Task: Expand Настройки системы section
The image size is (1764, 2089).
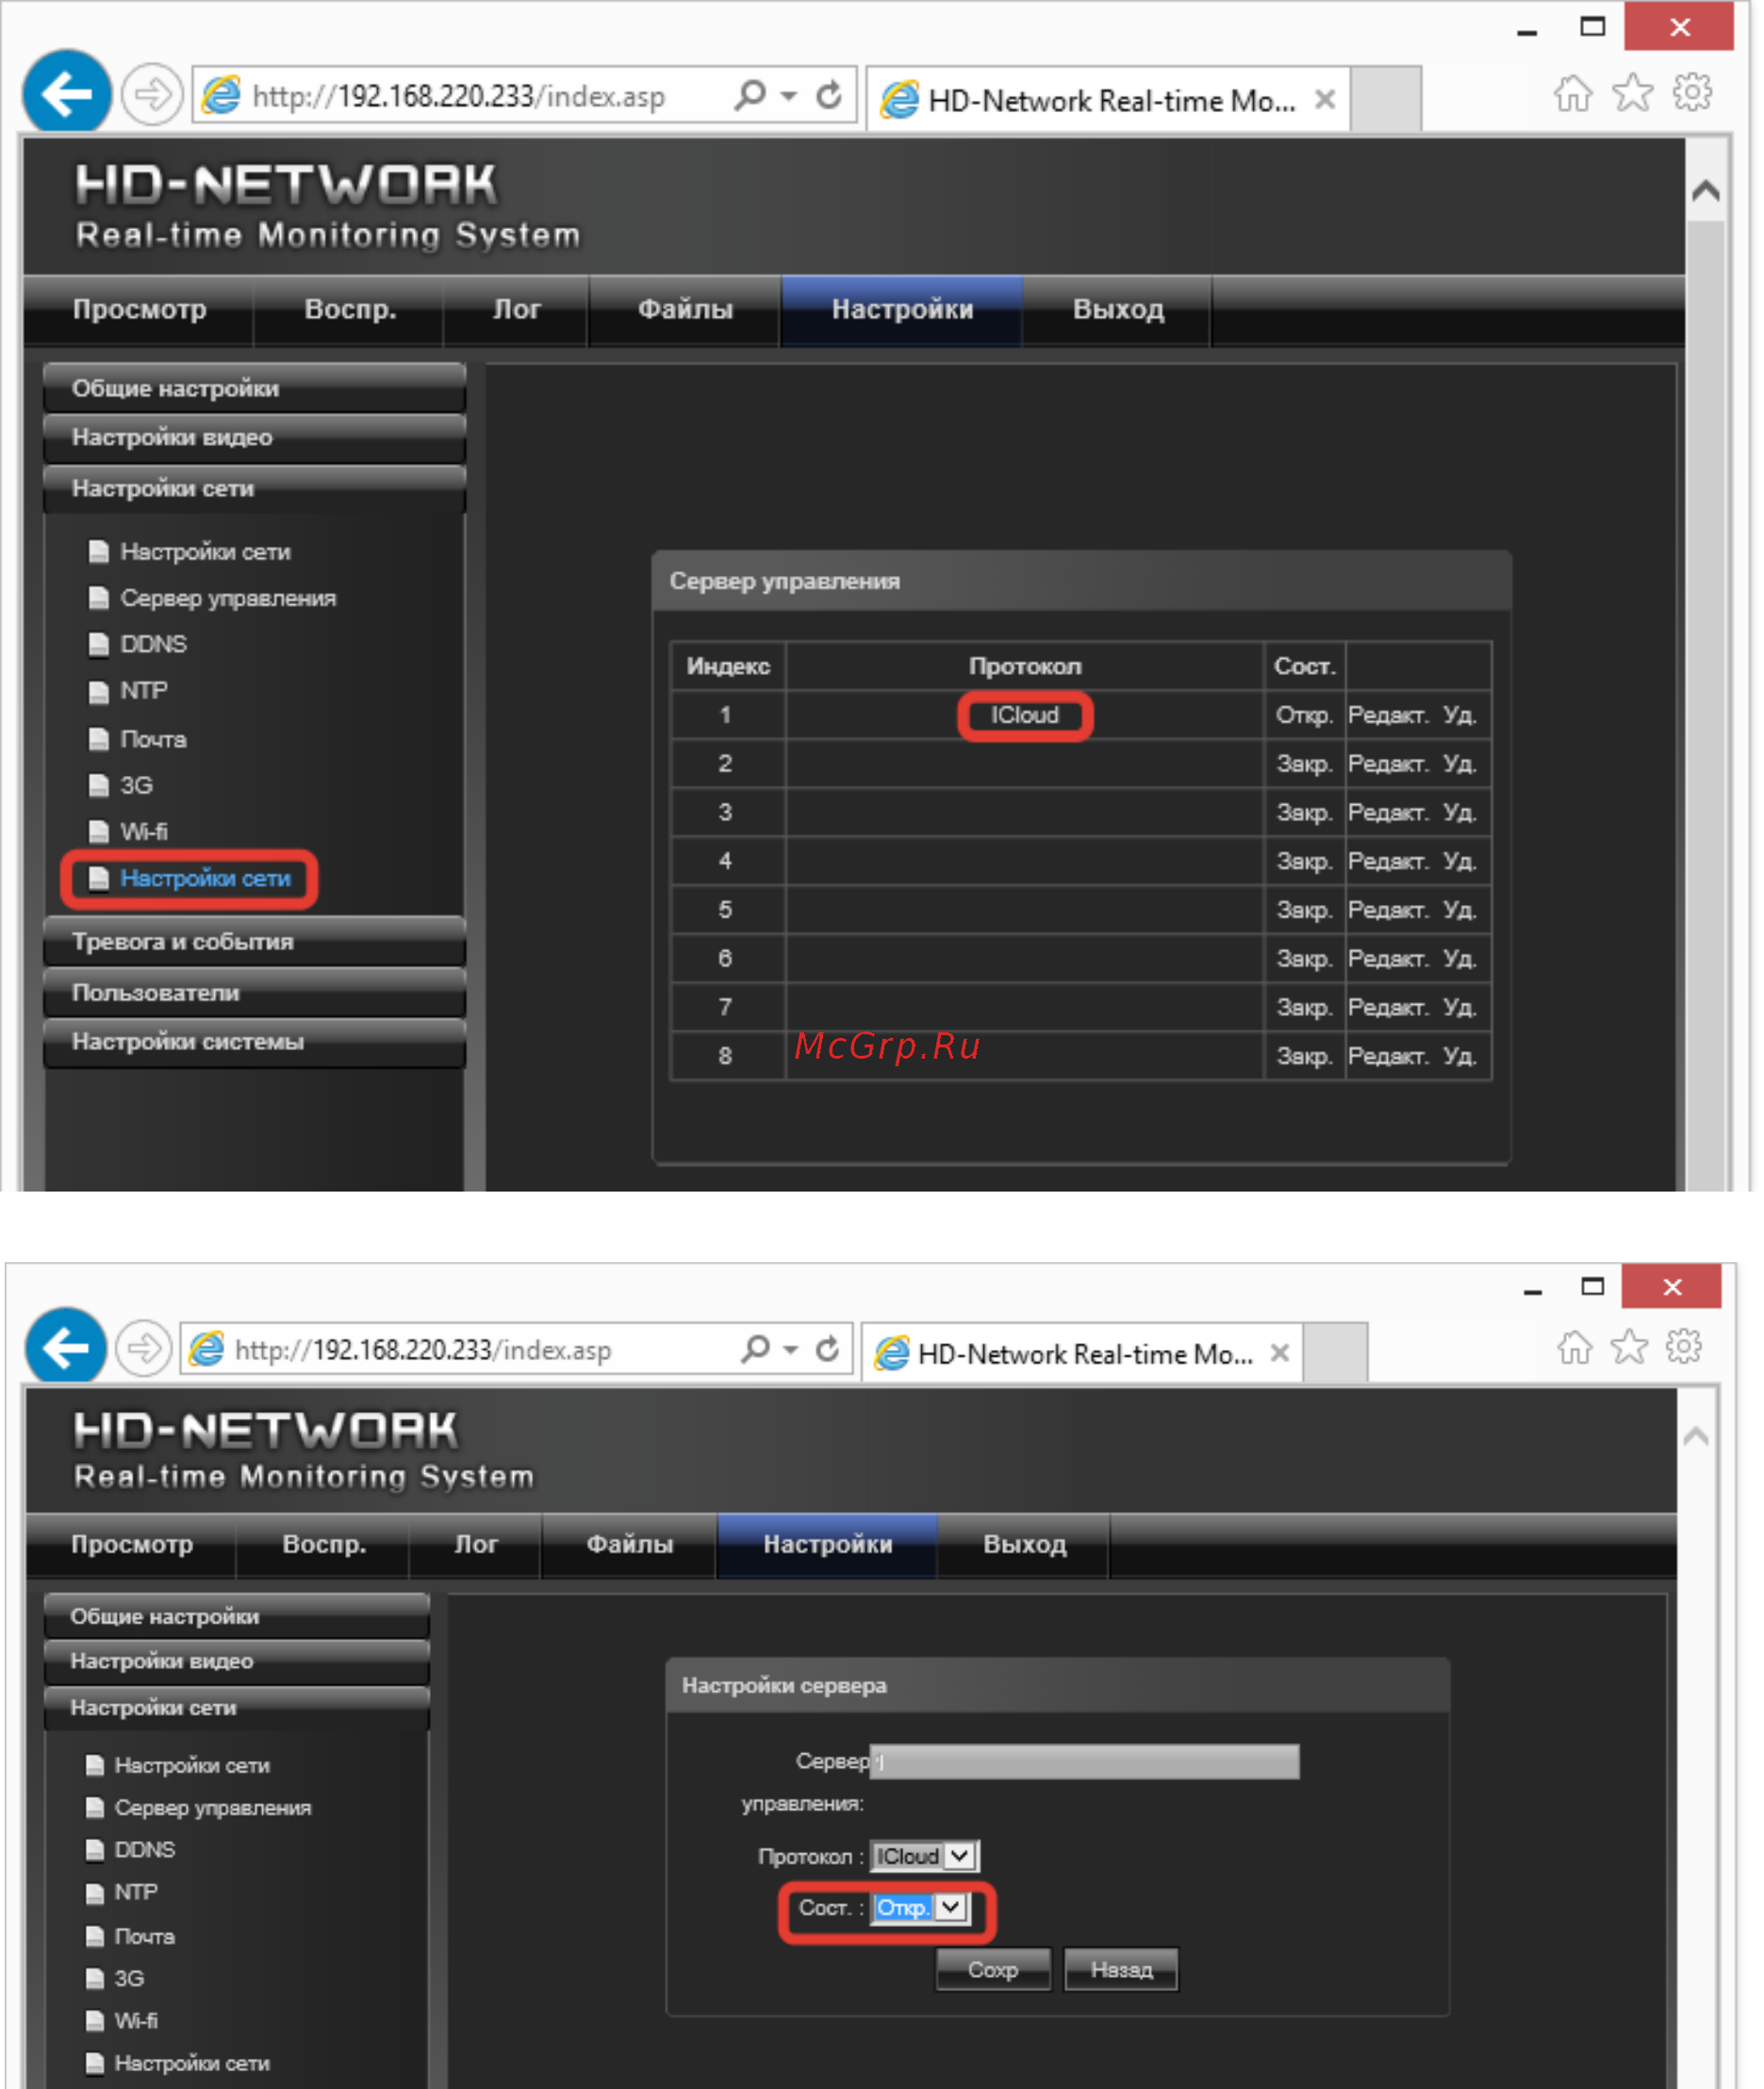Action: pyautogui.click(x=254, y=1042)
